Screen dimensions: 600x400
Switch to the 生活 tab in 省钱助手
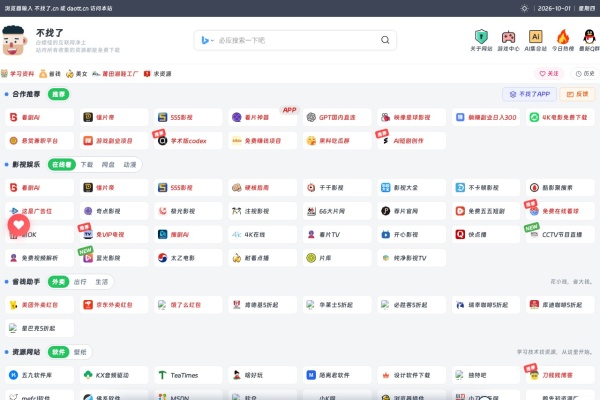[x=101, y=282]
